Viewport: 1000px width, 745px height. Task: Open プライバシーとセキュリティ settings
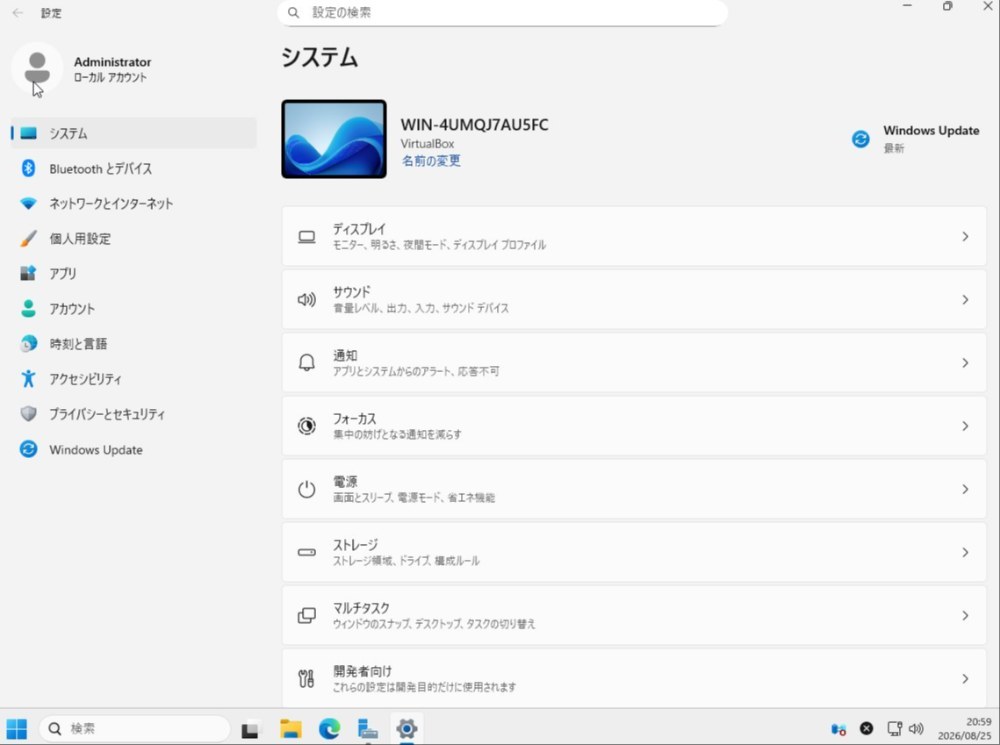tap(133, 414)
